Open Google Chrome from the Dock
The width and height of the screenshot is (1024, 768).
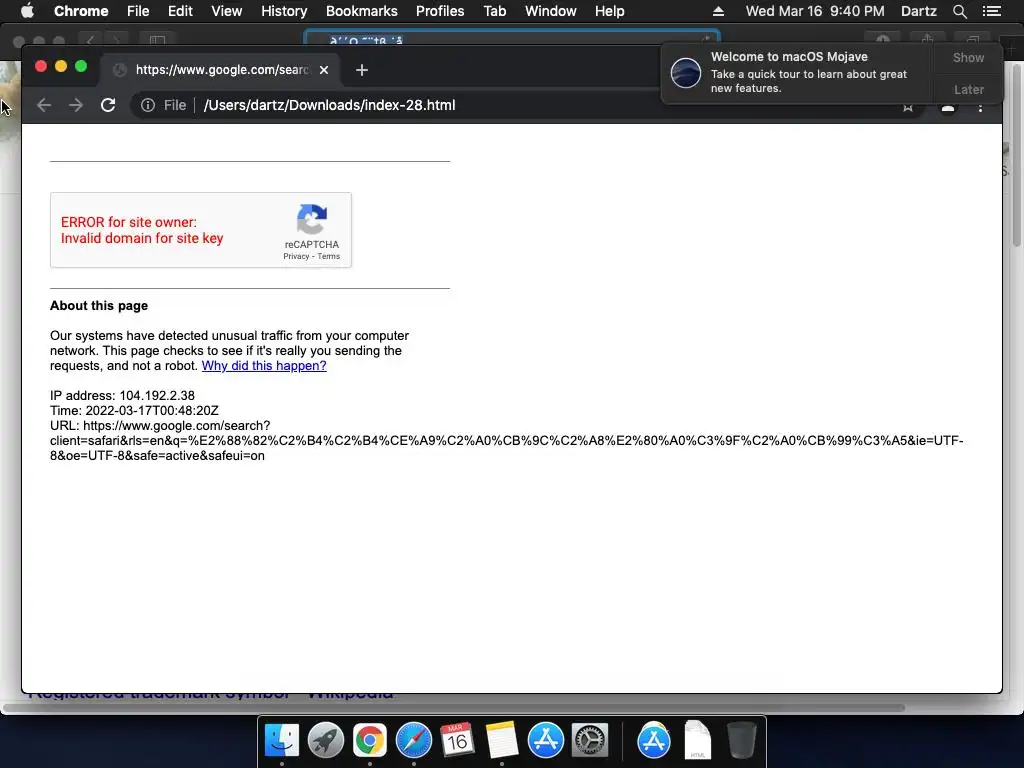370,741
